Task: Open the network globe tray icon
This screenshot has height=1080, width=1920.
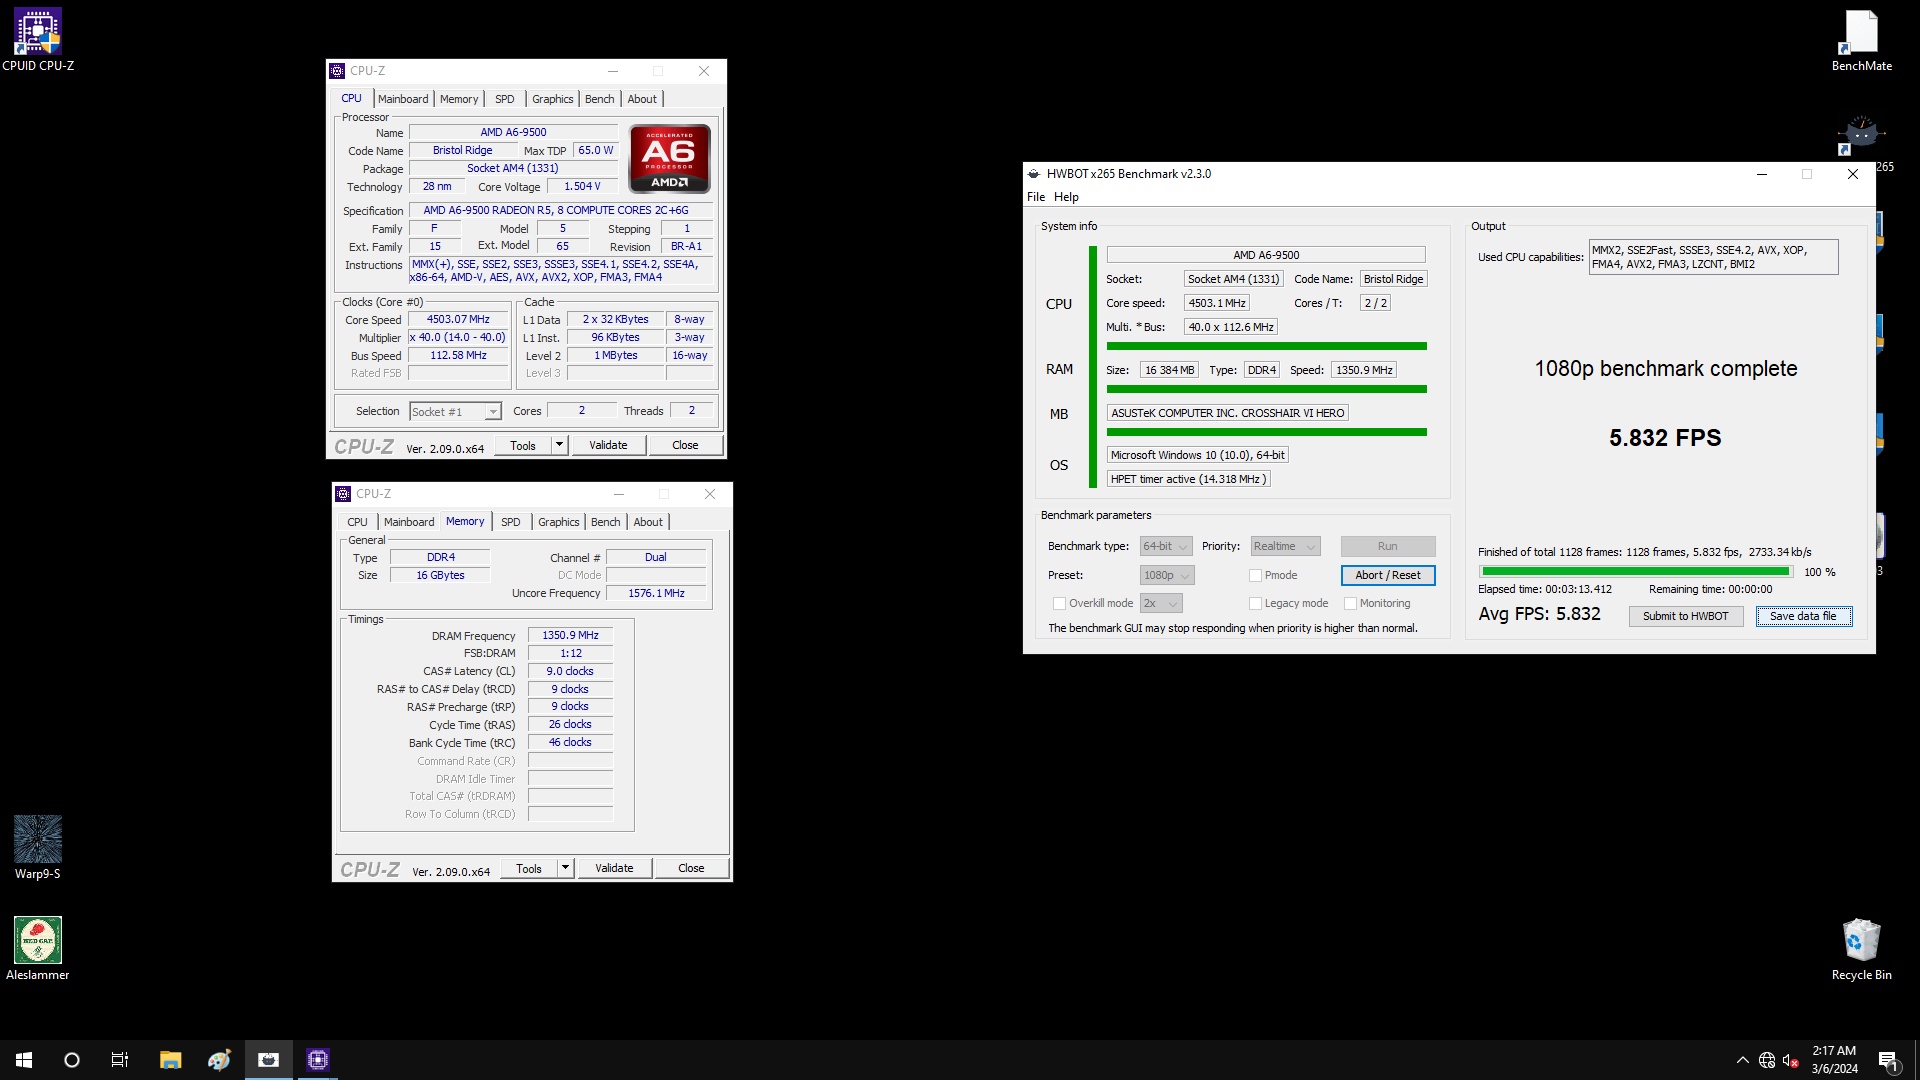Action: click(1767, 1060)
